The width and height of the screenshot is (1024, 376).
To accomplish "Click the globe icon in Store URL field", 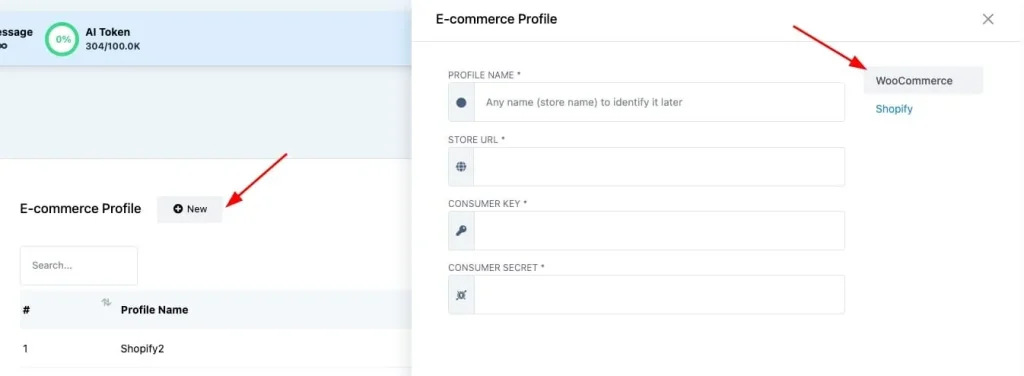I will tap(461, 166).
